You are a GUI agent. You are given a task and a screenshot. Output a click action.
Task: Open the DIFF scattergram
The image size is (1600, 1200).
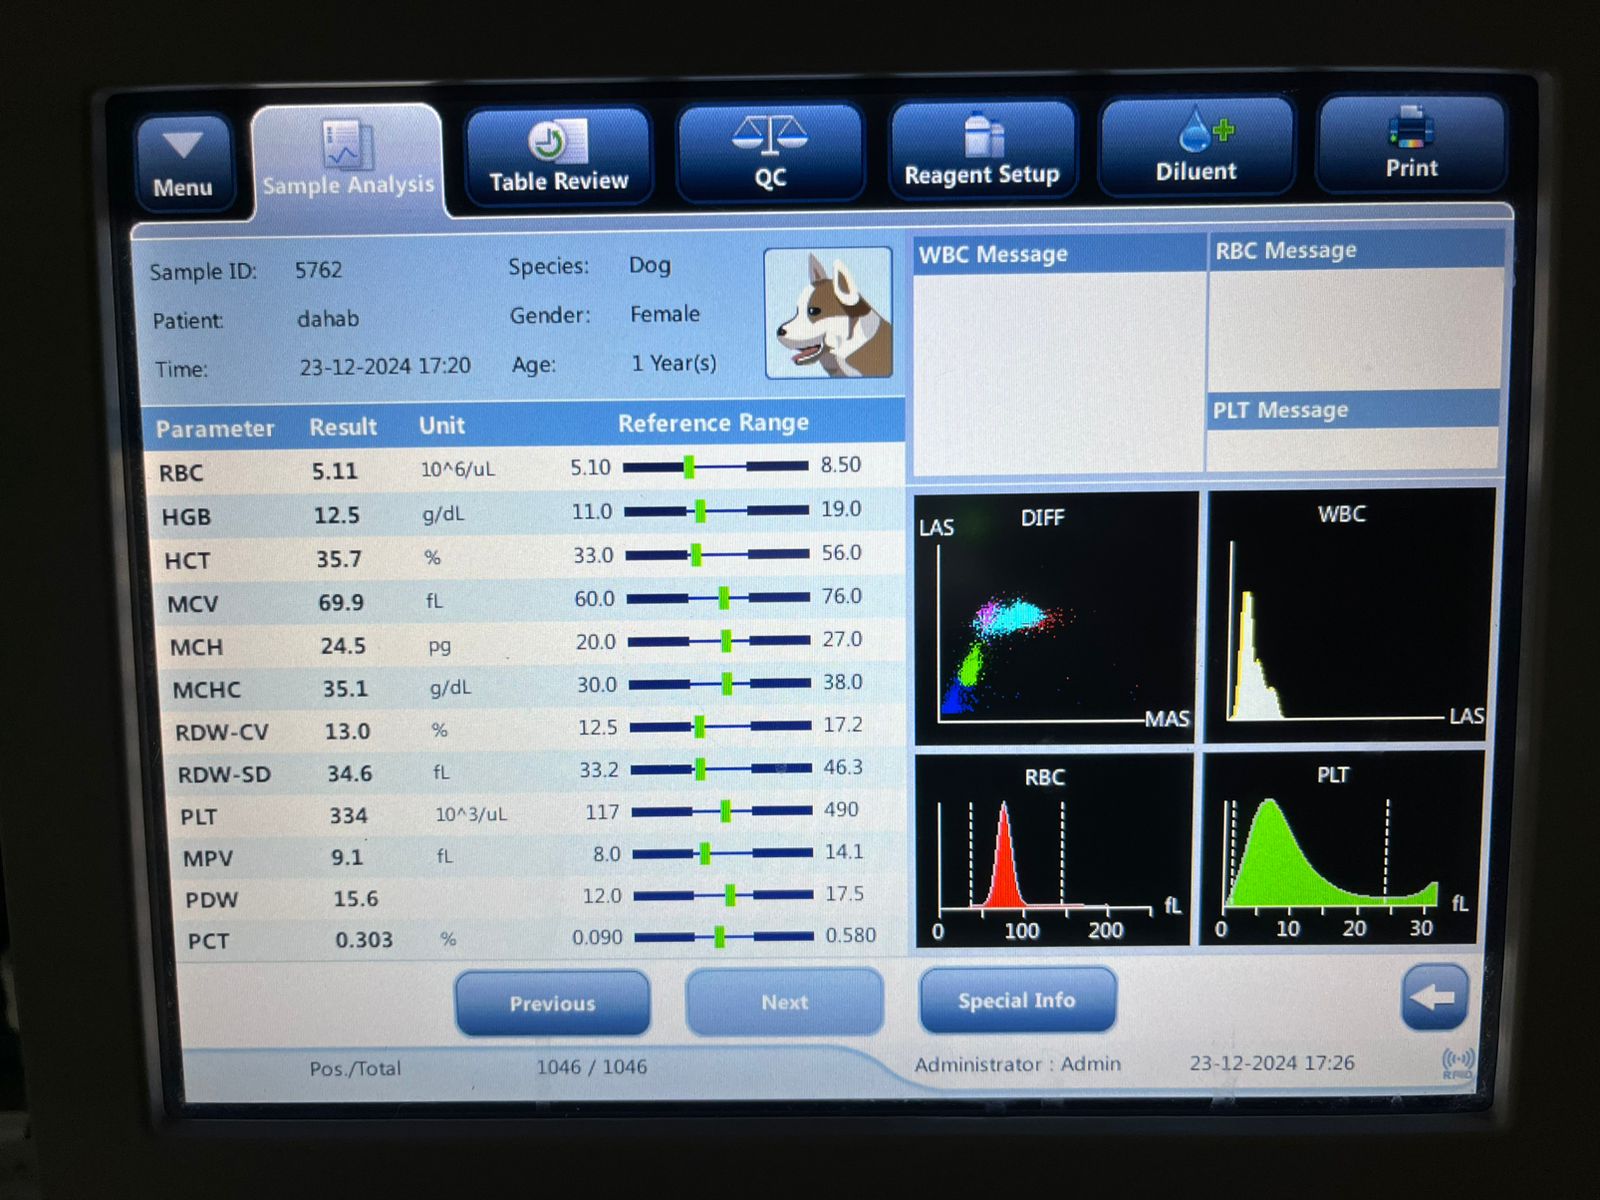(x=1056, y=618)
